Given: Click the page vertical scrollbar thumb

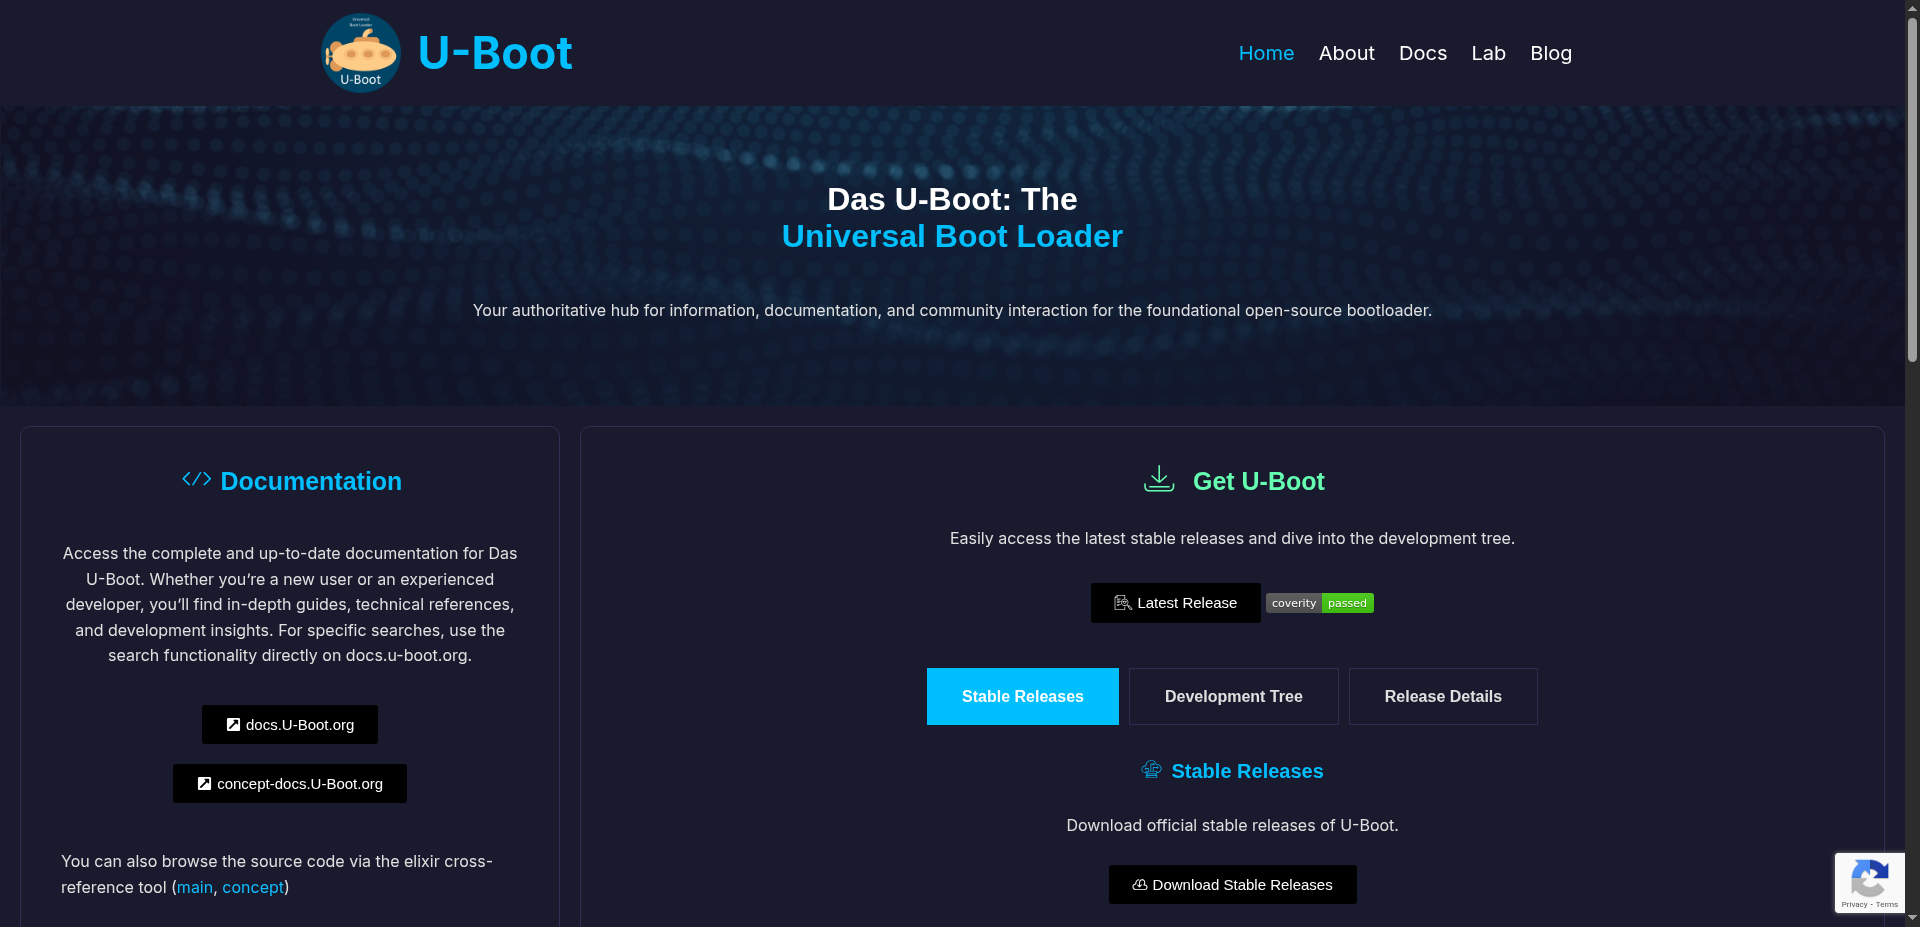Looking at the screenshot, I should (x=1912, y=190).
